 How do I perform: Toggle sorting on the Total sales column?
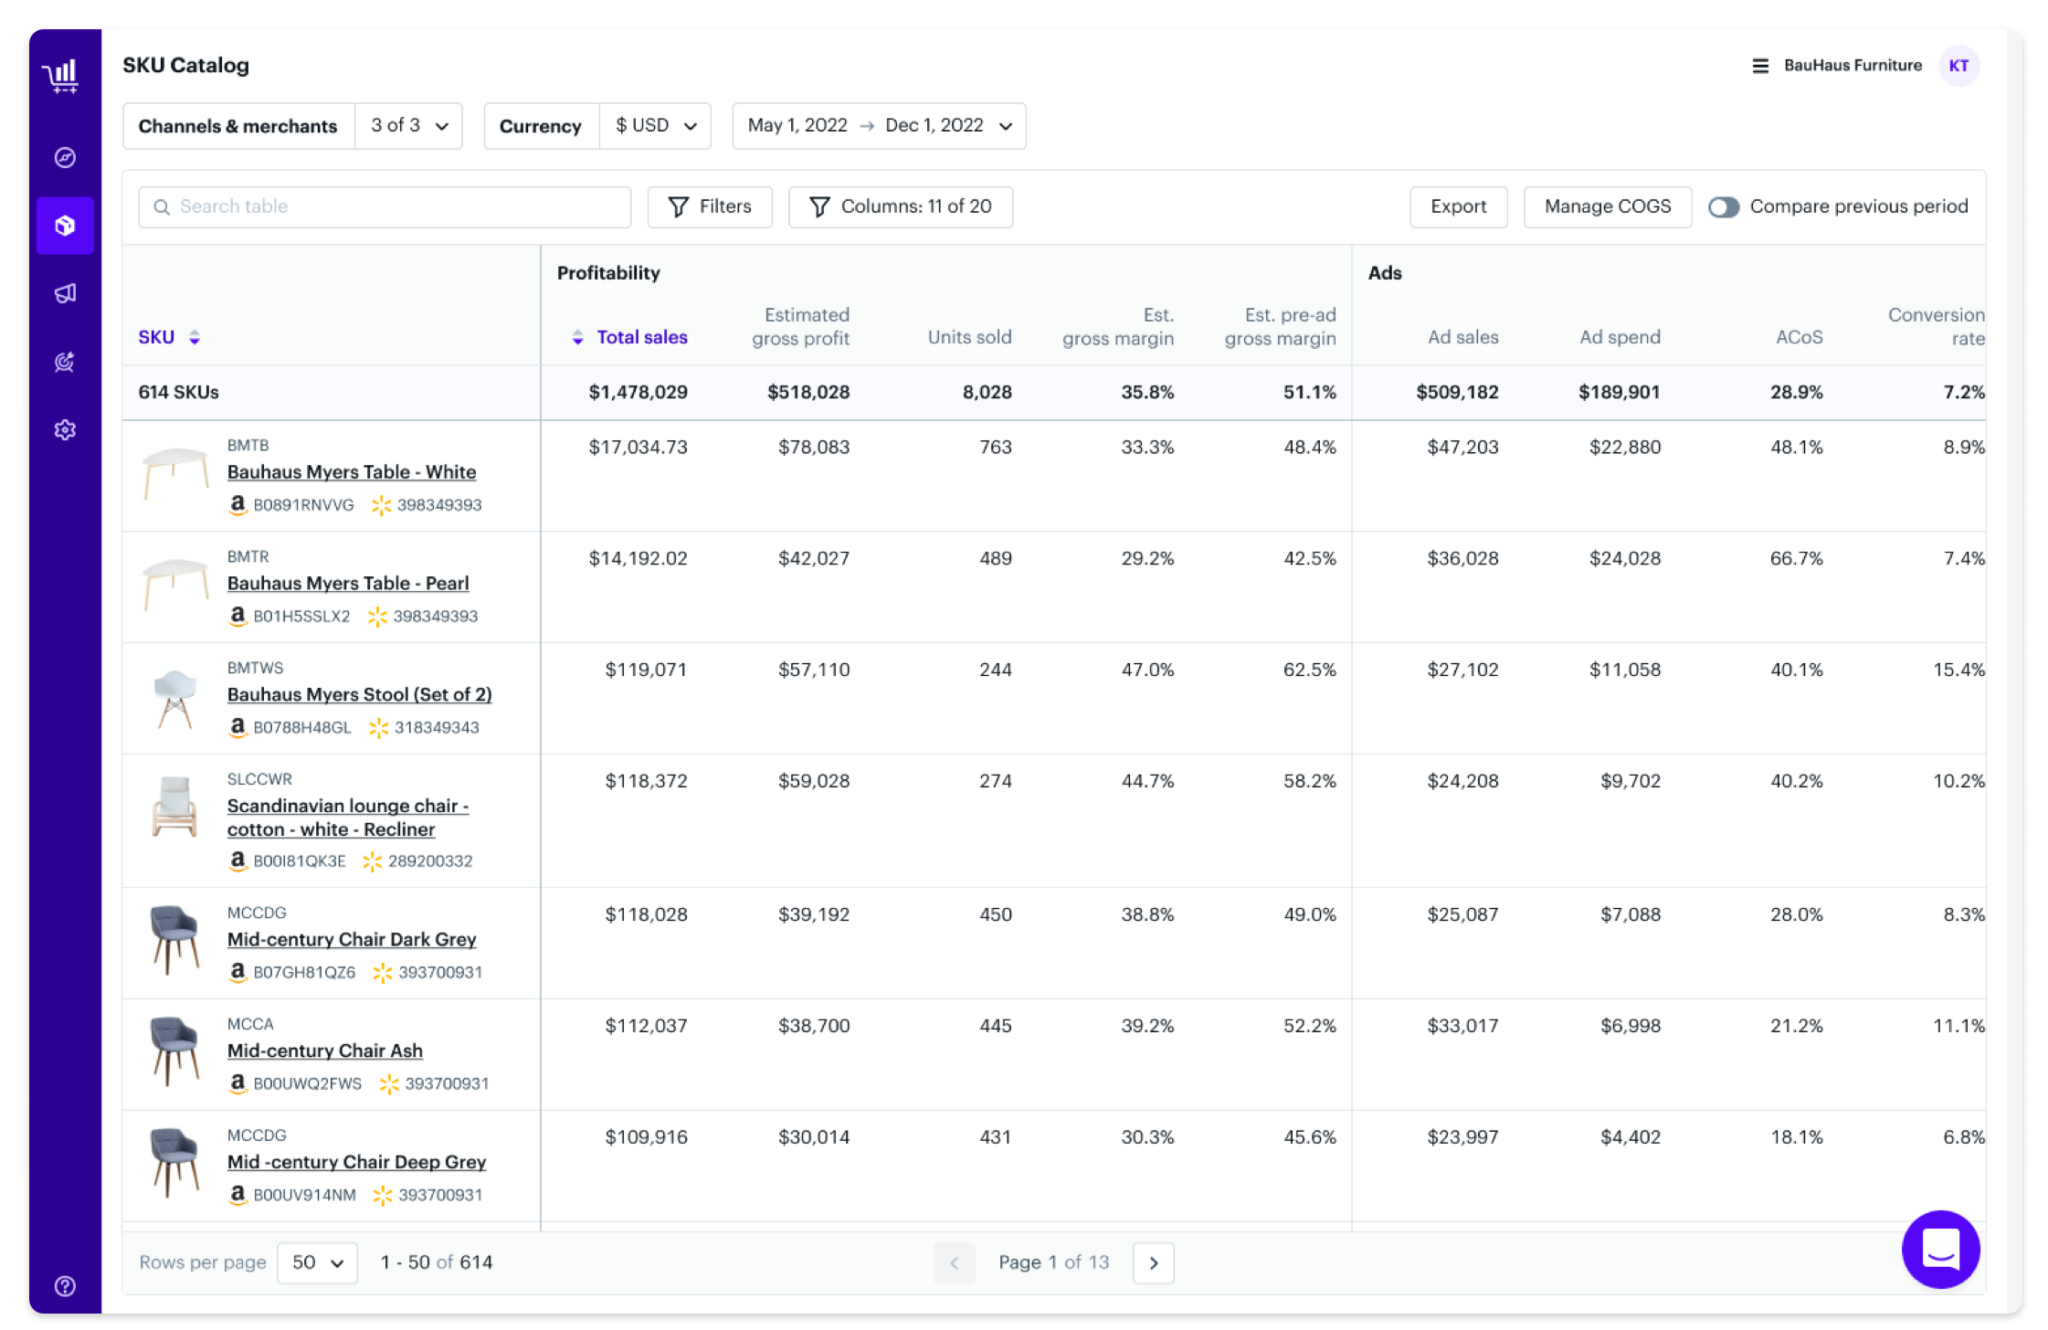(578, 337)
